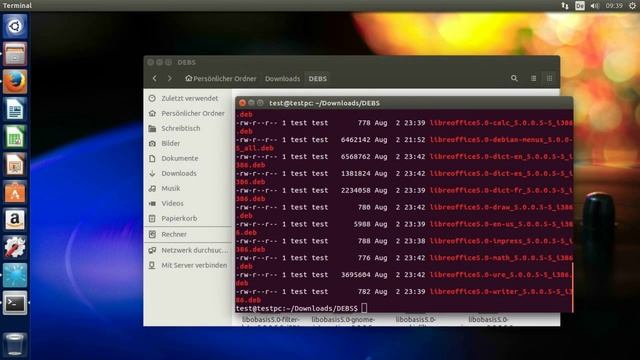This screenshot has width=640, height=360.
Task: Close the terminal window
Action: [242, 103]
